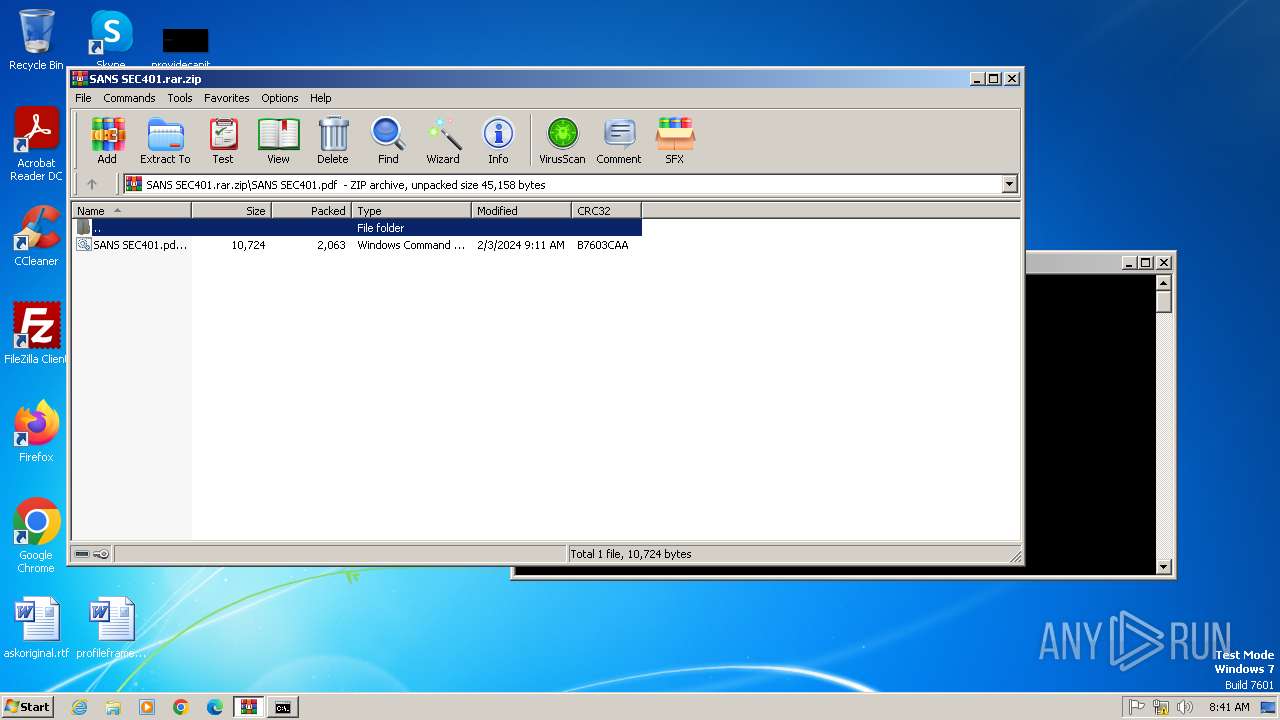
Task: Click the Action Center flag tray icon
Action: 1137,707
